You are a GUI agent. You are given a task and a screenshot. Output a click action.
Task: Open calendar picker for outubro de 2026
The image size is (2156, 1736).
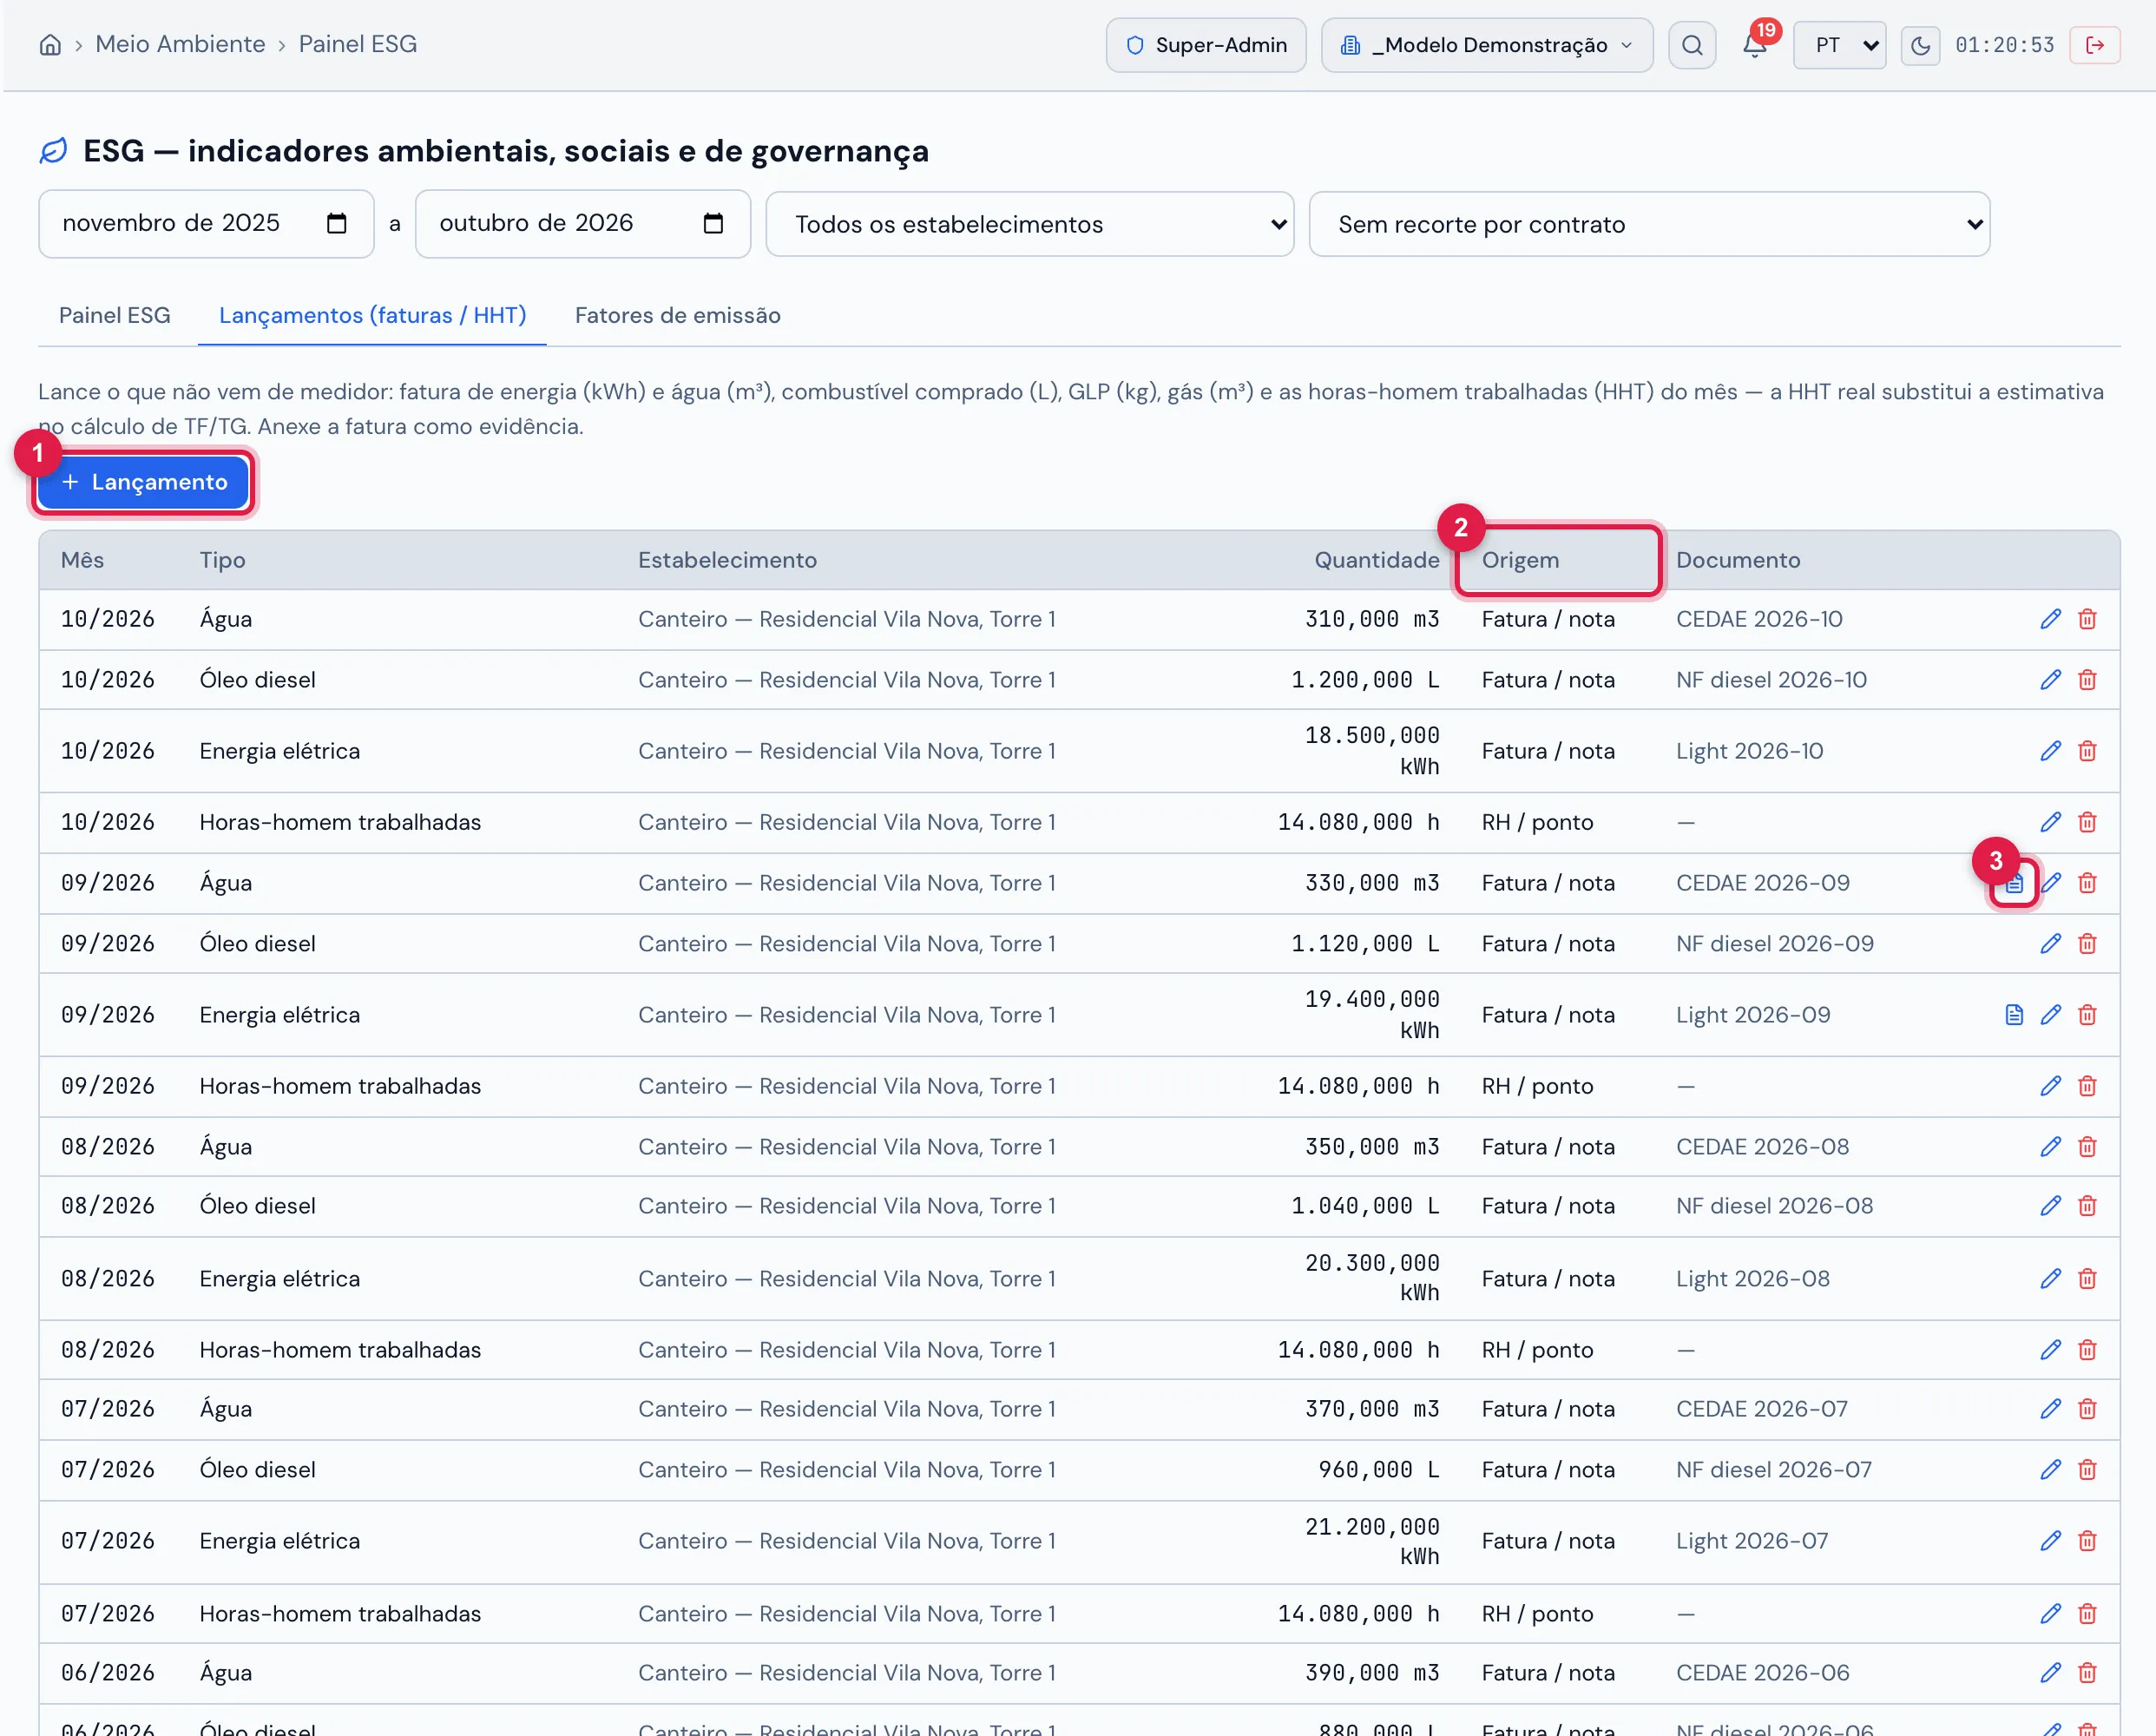click(x=713, y=223)
